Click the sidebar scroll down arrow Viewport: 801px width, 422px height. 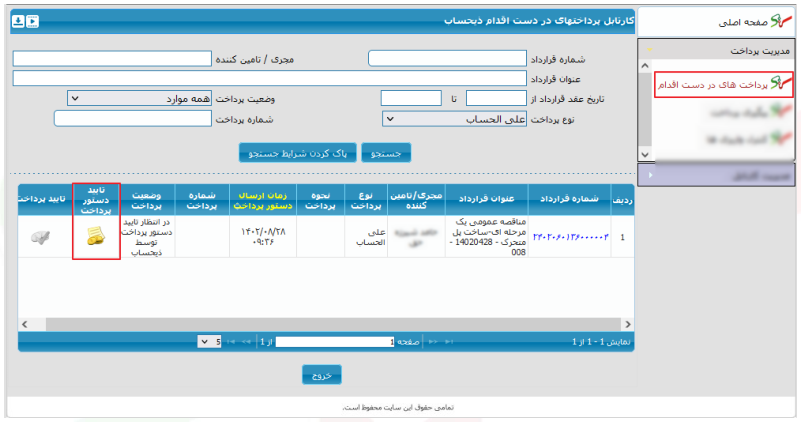click(645, 154)
